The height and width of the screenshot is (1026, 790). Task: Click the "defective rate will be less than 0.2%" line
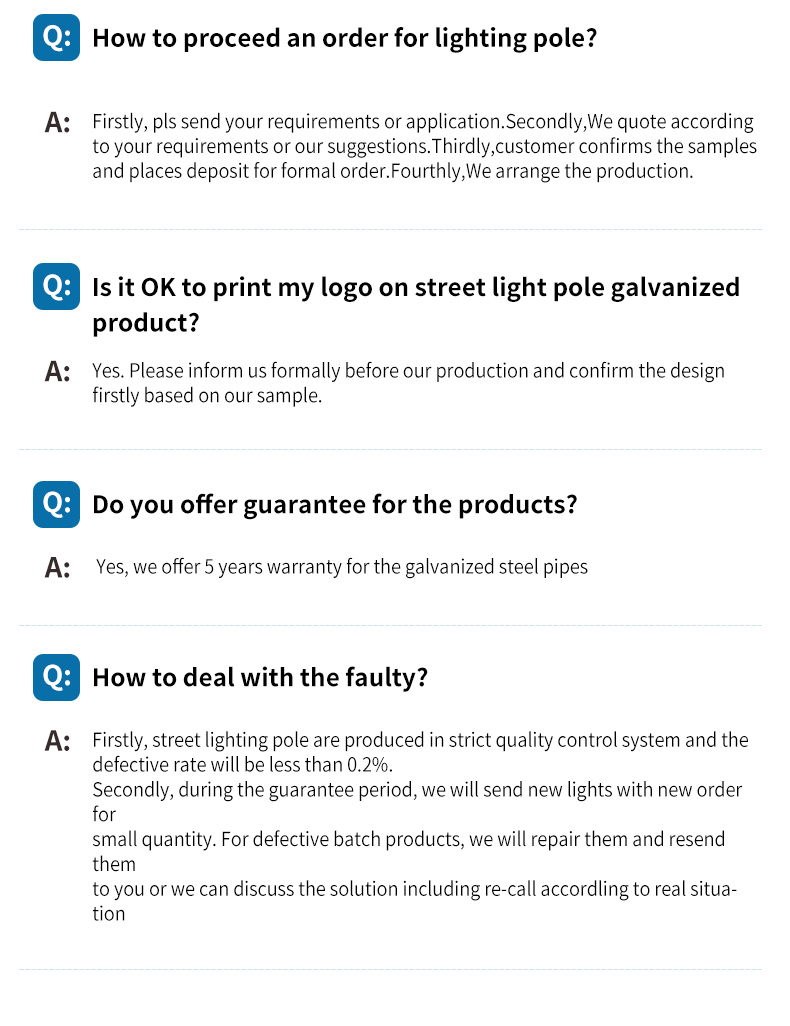click(241, 765)
